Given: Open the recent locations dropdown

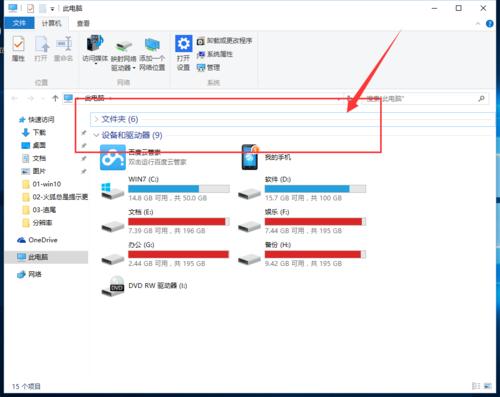Looking at the screenshot, I should coord(43,99).
